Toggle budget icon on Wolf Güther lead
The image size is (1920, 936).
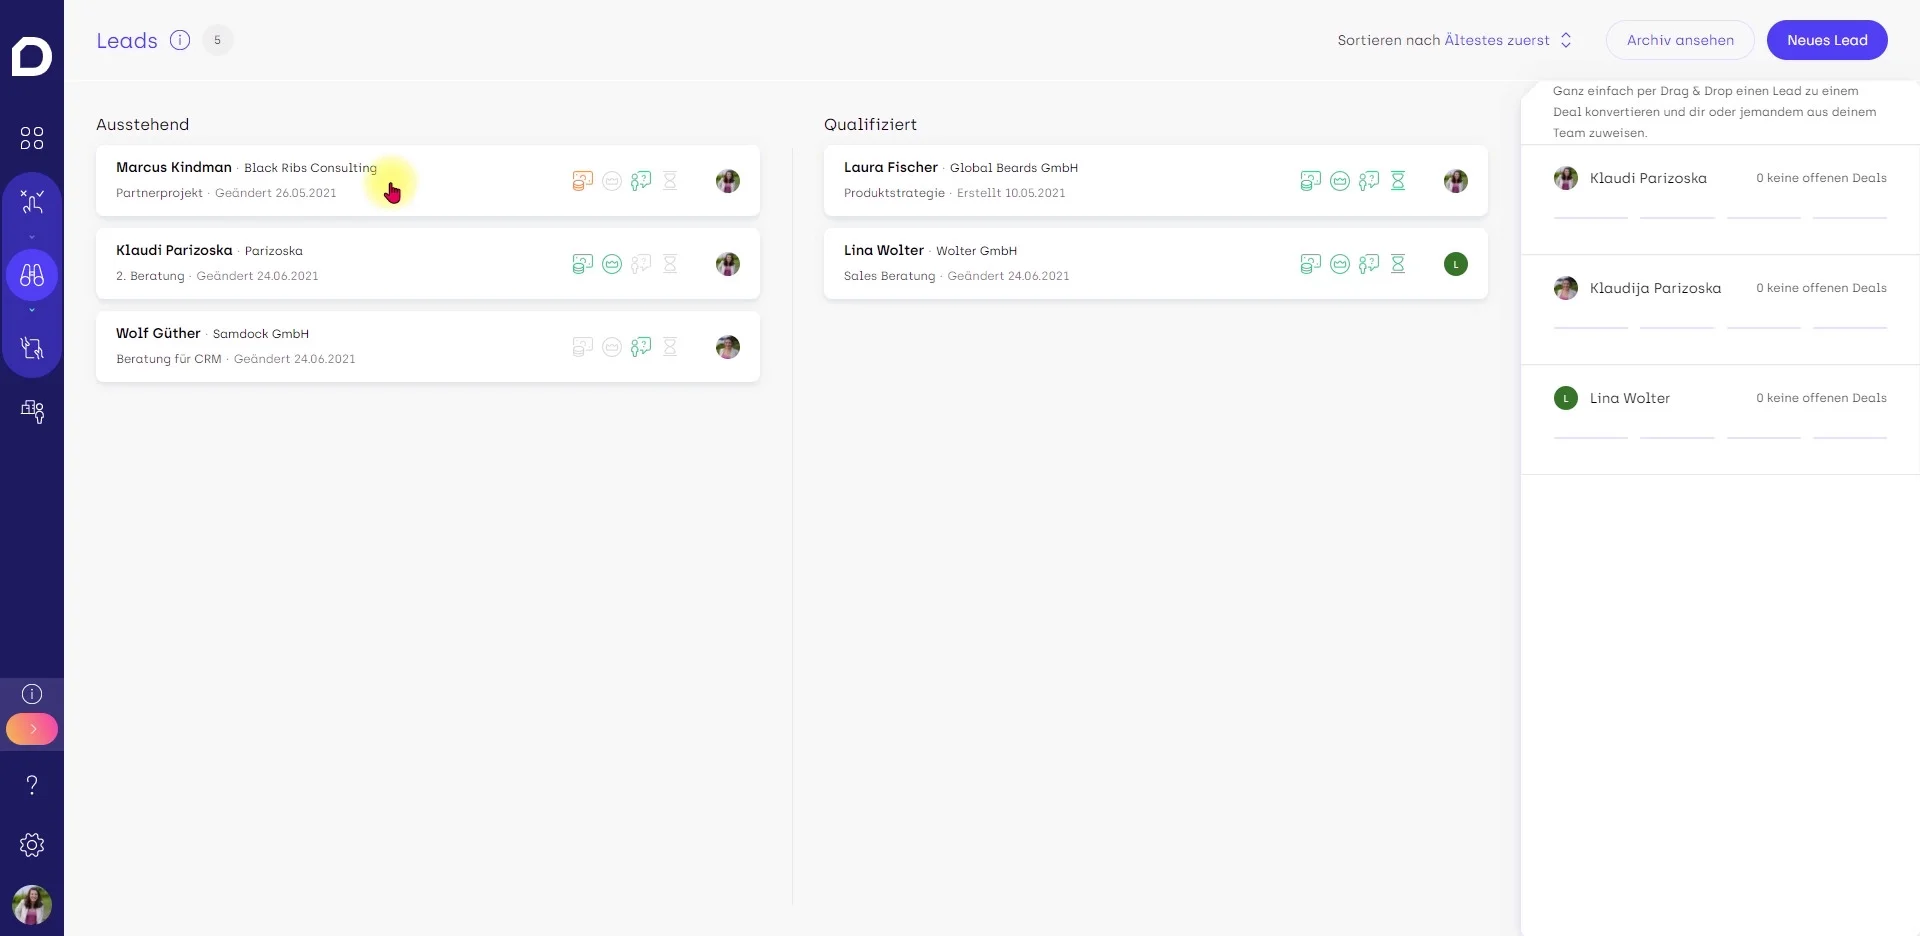pos(583,347)
